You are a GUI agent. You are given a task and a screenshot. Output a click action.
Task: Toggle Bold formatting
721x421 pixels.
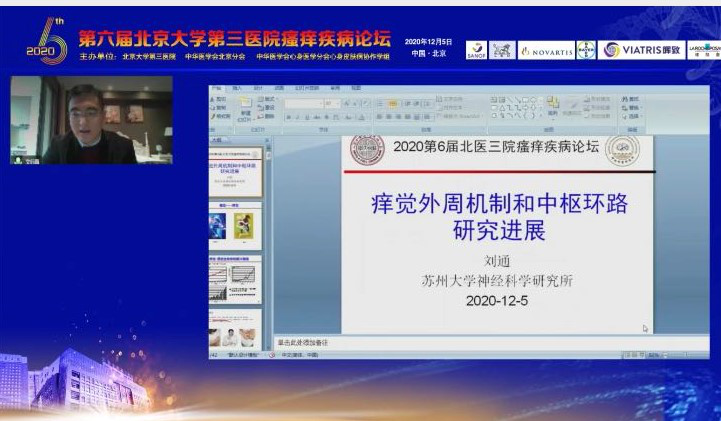pos(288,117)
